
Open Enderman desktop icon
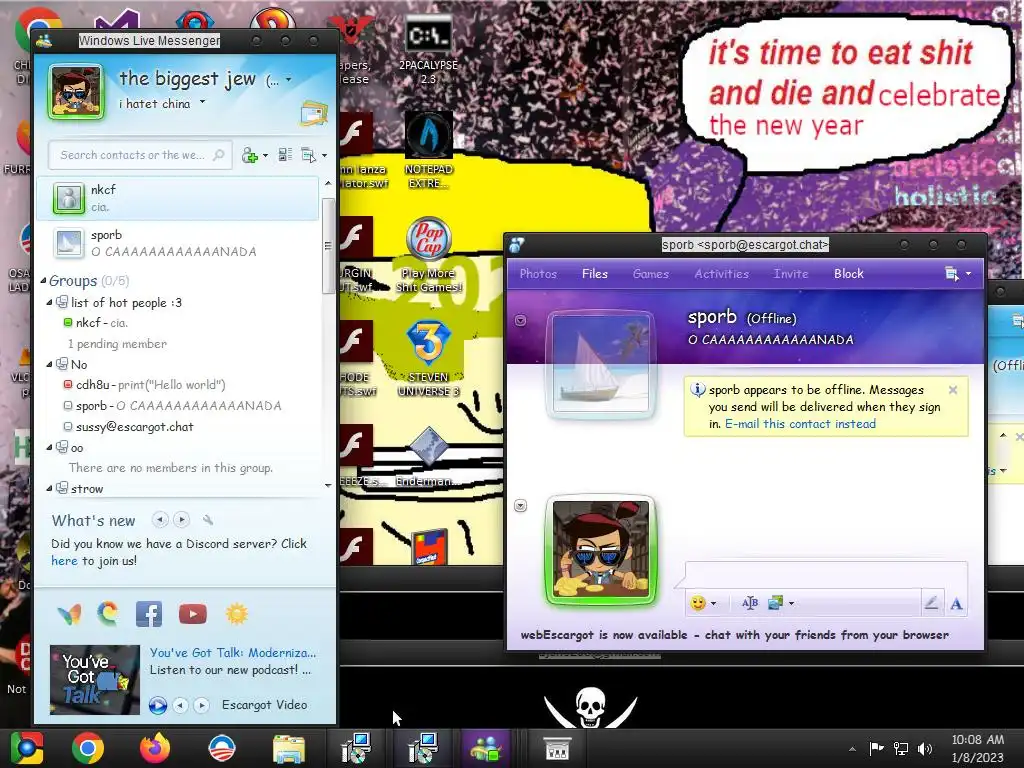(428, 457)
